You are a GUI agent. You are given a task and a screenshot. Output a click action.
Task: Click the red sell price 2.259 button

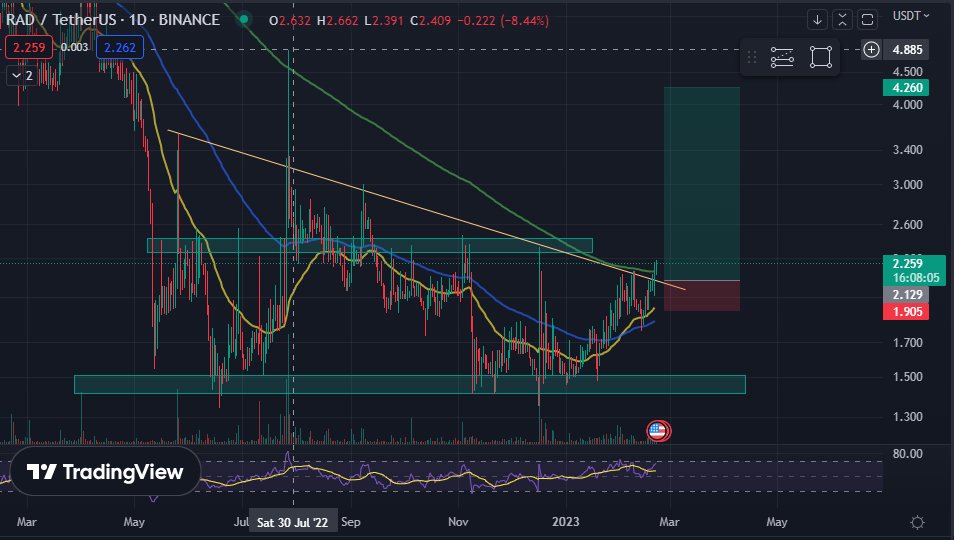29,47
